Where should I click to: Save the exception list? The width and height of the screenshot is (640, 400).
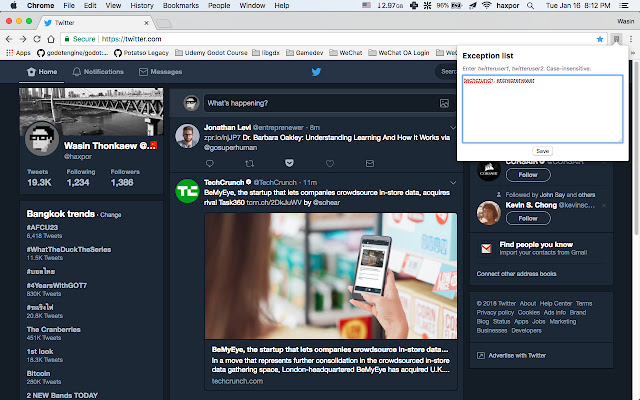(542, 151)
